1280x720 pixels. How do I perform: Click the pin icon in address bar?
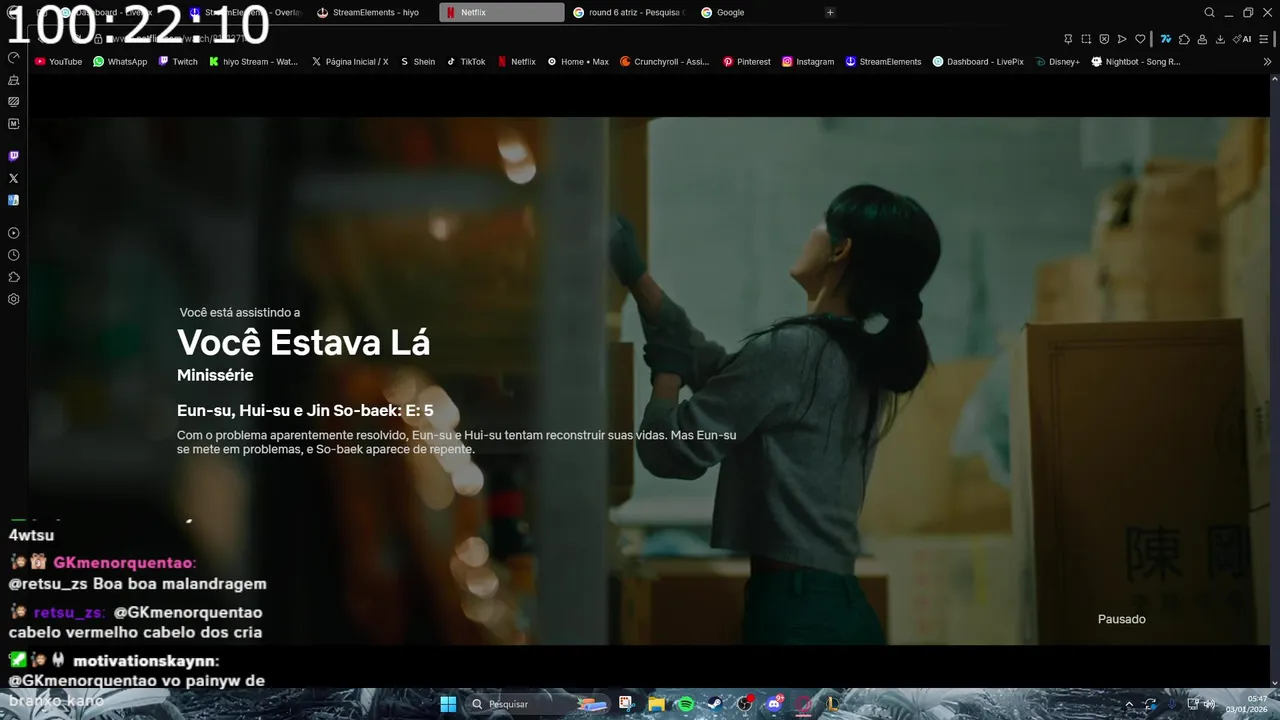(1068, 39)
